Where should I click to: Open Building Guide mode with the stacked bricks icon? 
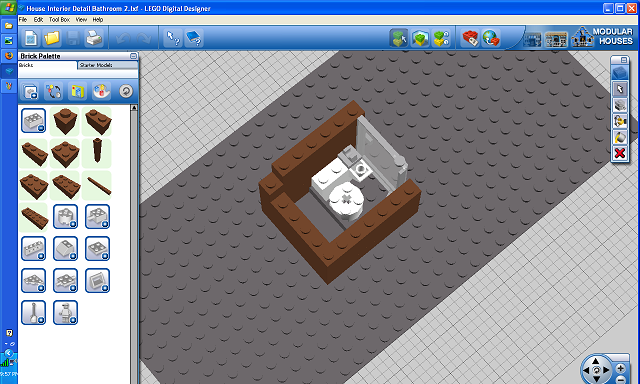tap(441, 38)
